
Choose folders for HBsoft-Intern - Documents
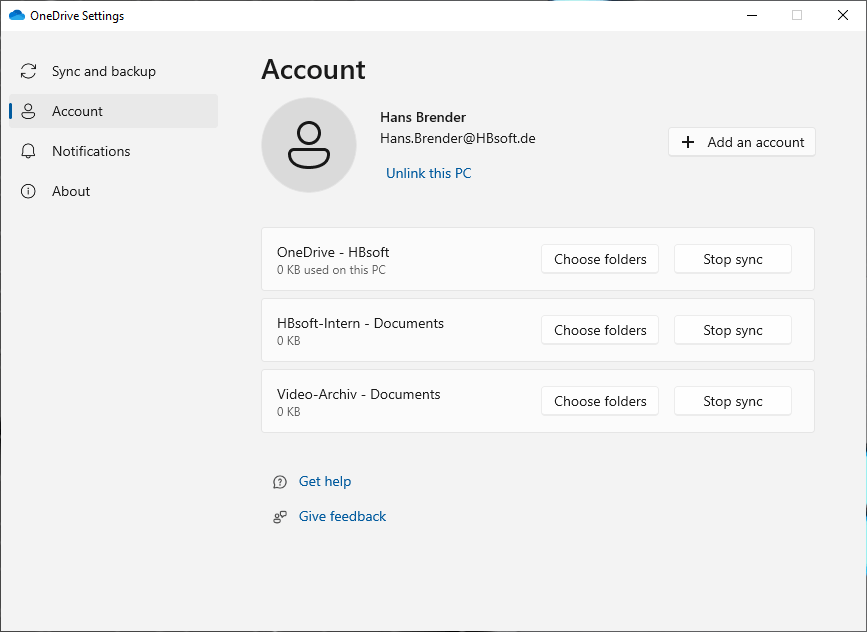(x=600, y=330)
